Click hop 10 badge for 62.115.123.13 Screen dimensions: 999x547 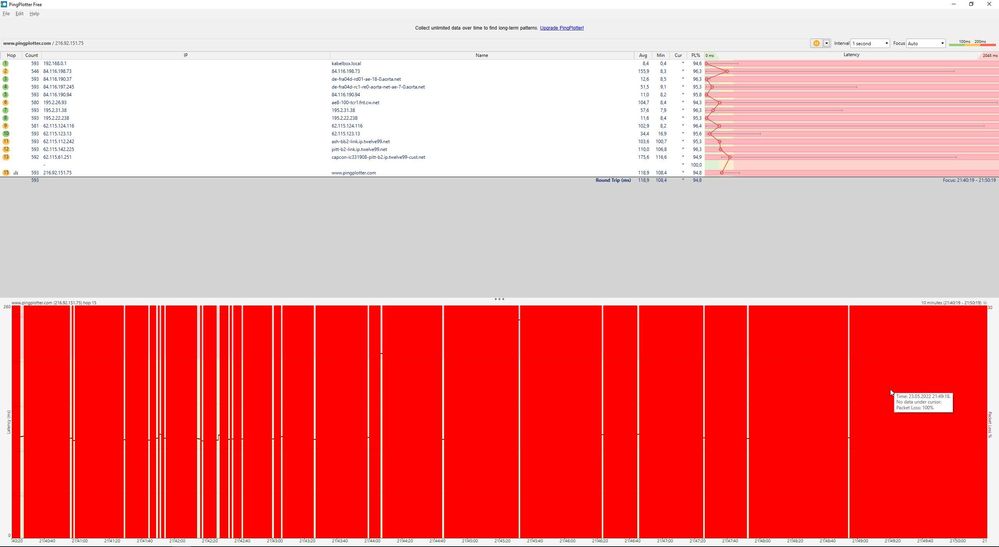(6, 134)
